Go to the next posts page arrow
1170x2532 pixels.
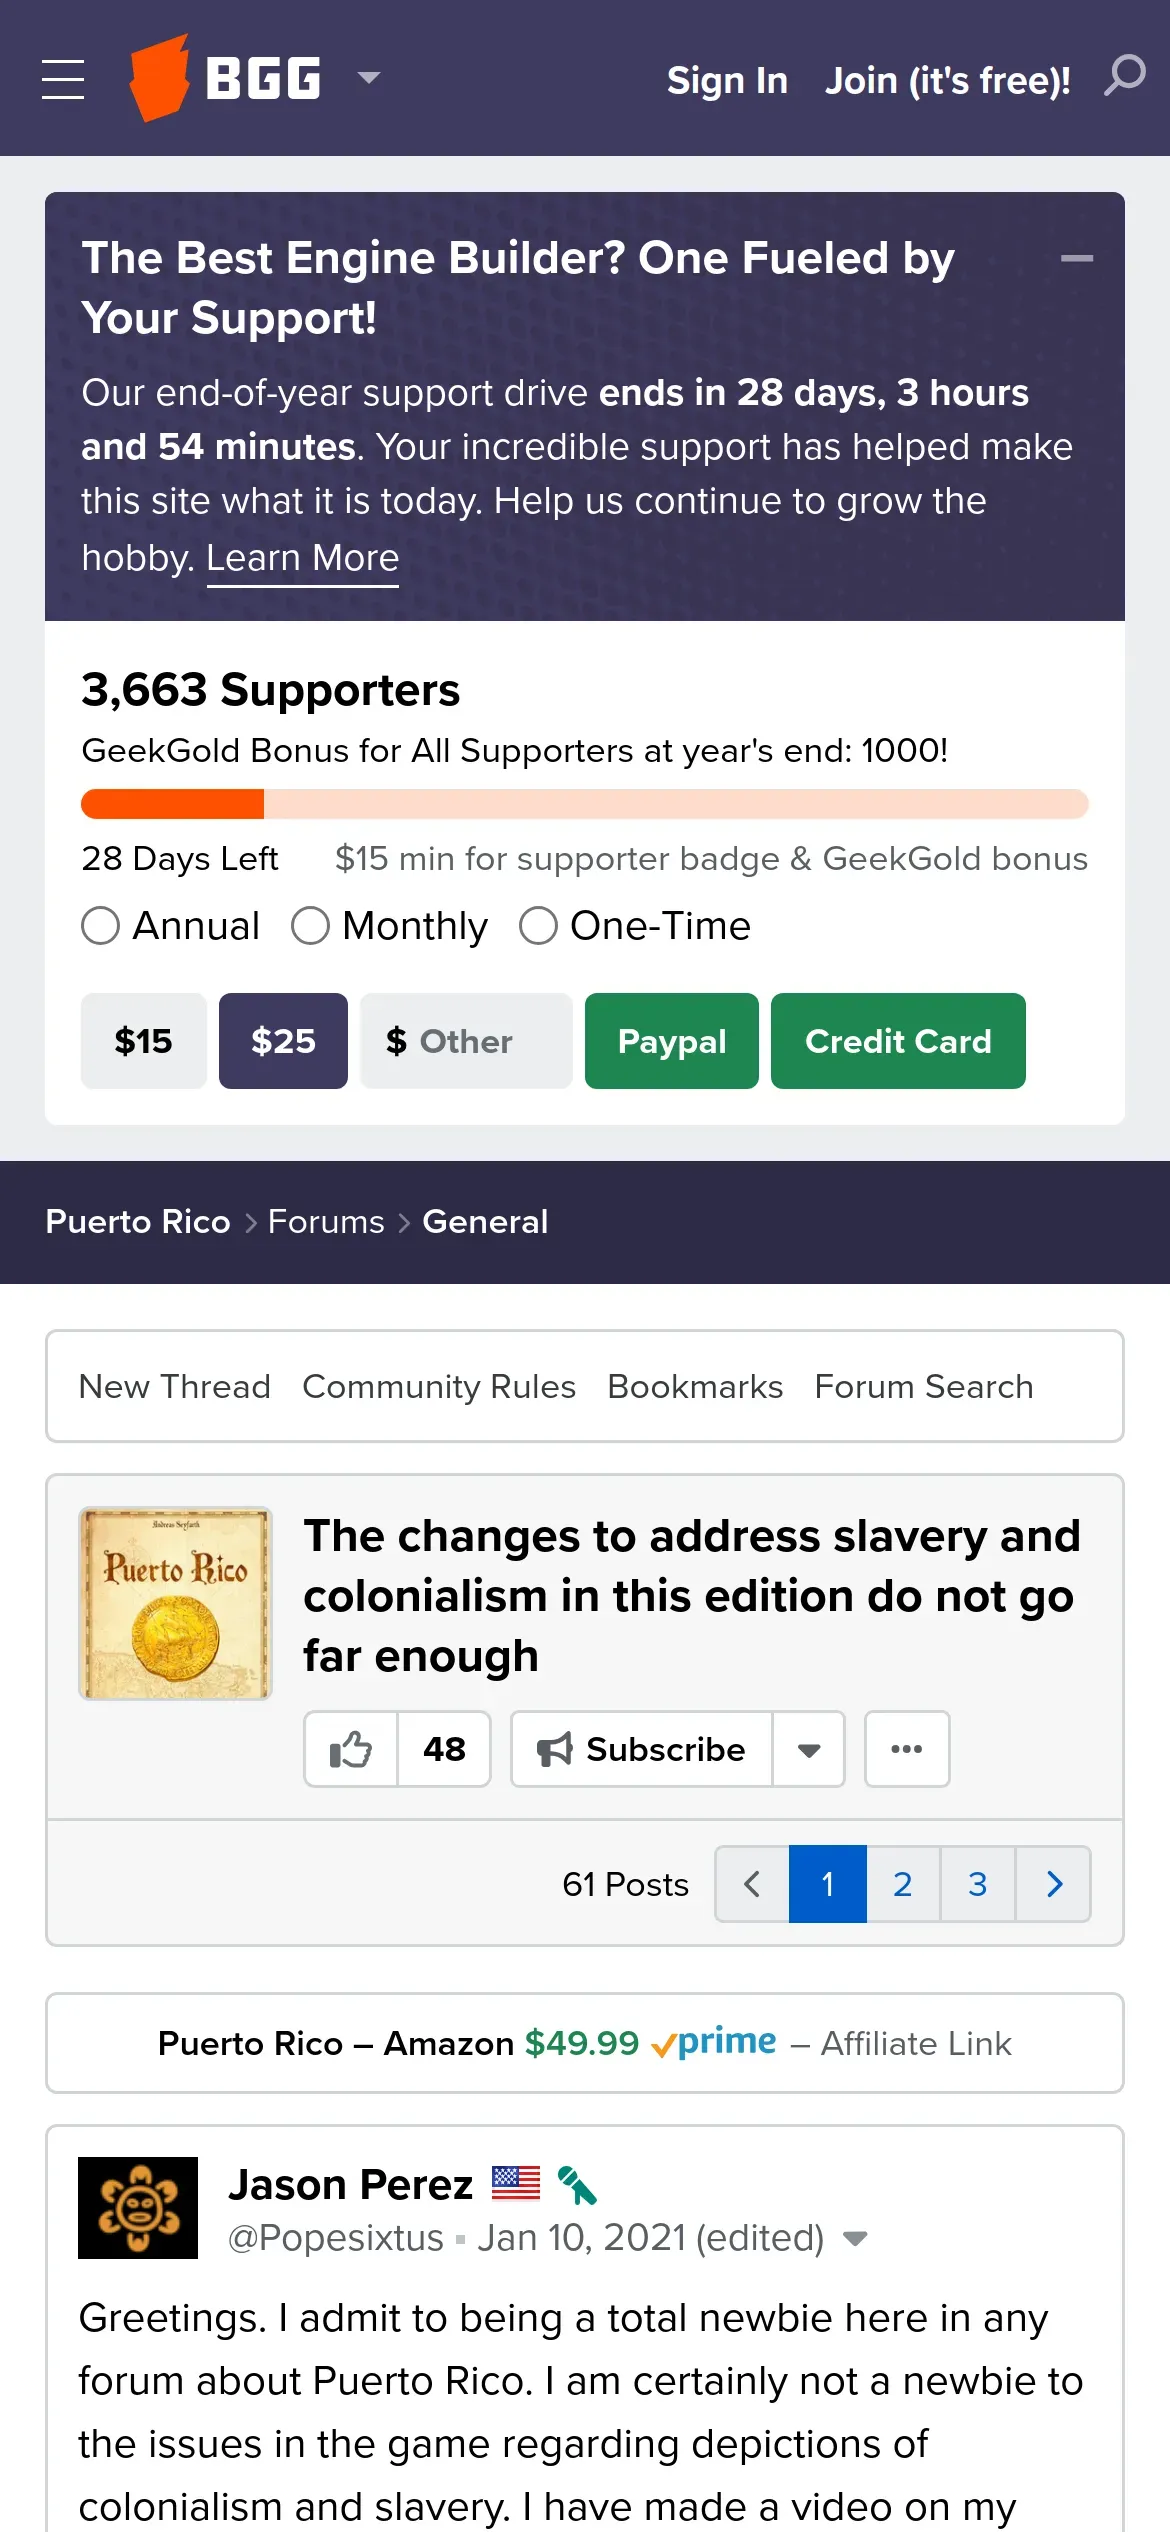click(1054, 1884)
